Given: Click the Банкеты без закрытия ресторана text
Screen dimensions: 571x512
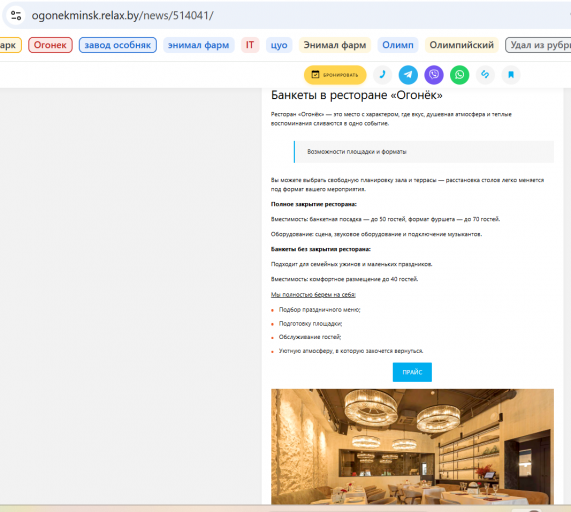Looking at the screenshot, I should coord(320,249).
